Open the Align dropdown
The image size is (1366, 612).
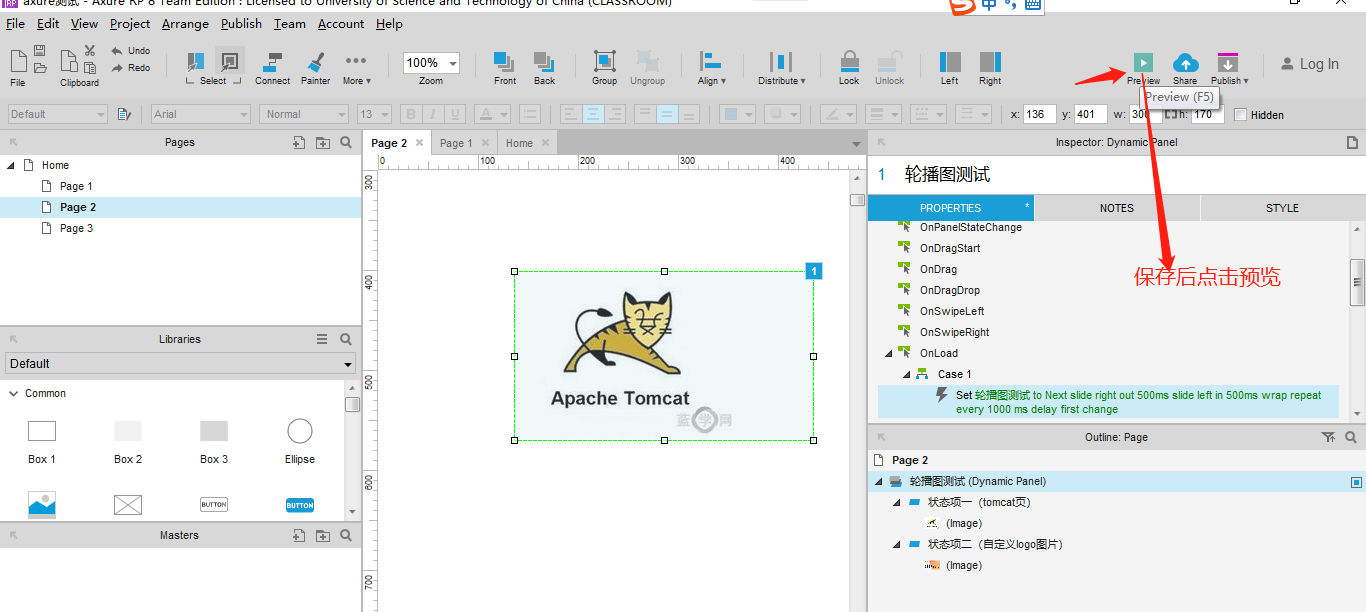[x=712, y=68]
